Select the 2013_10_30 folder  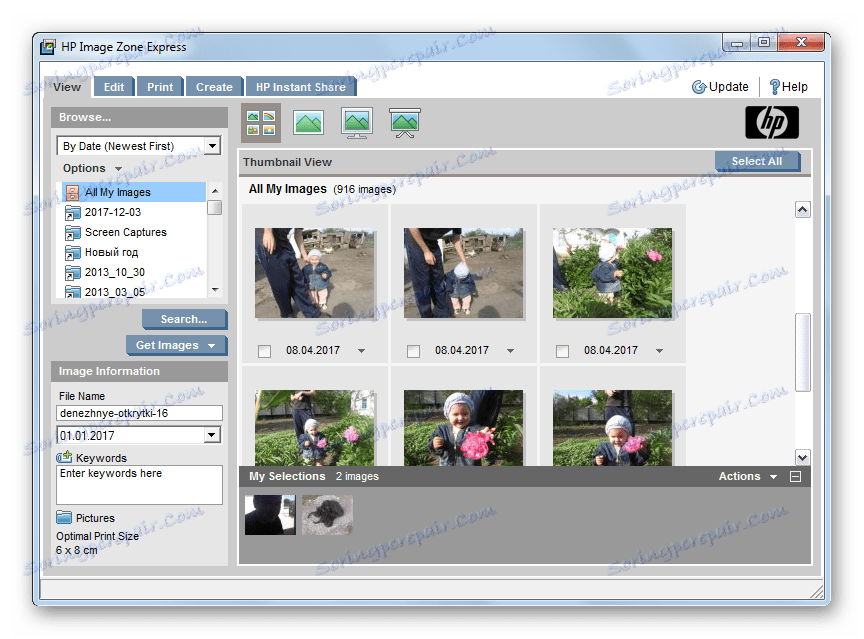pos(115,272)
